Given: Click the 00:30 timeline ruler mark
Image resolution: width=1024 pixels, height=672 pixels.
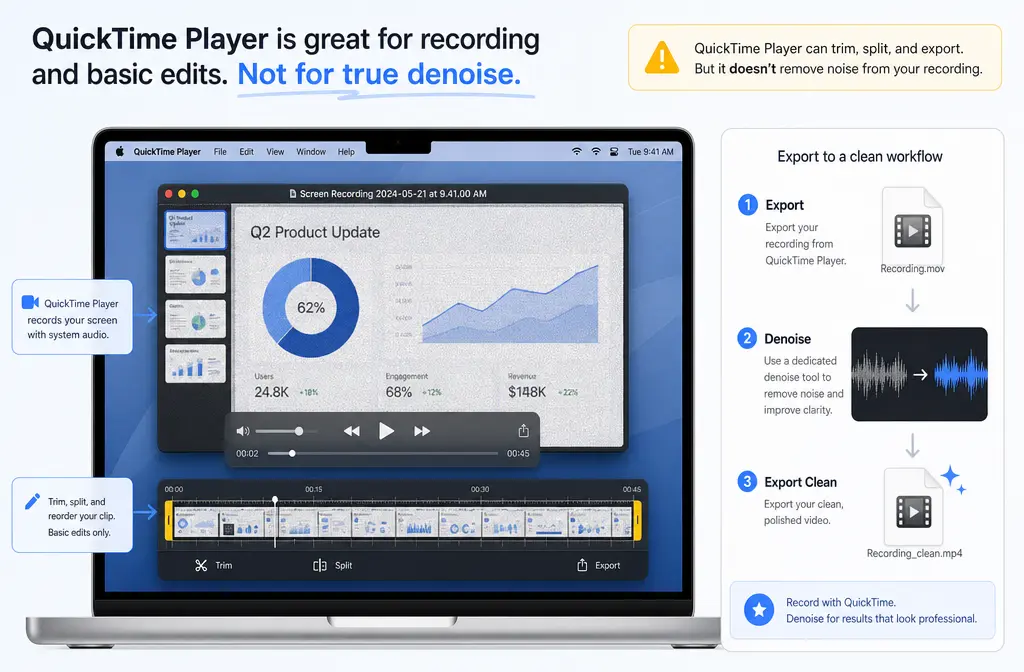Looking at the screenshot, I should click(x=480, y=489).
